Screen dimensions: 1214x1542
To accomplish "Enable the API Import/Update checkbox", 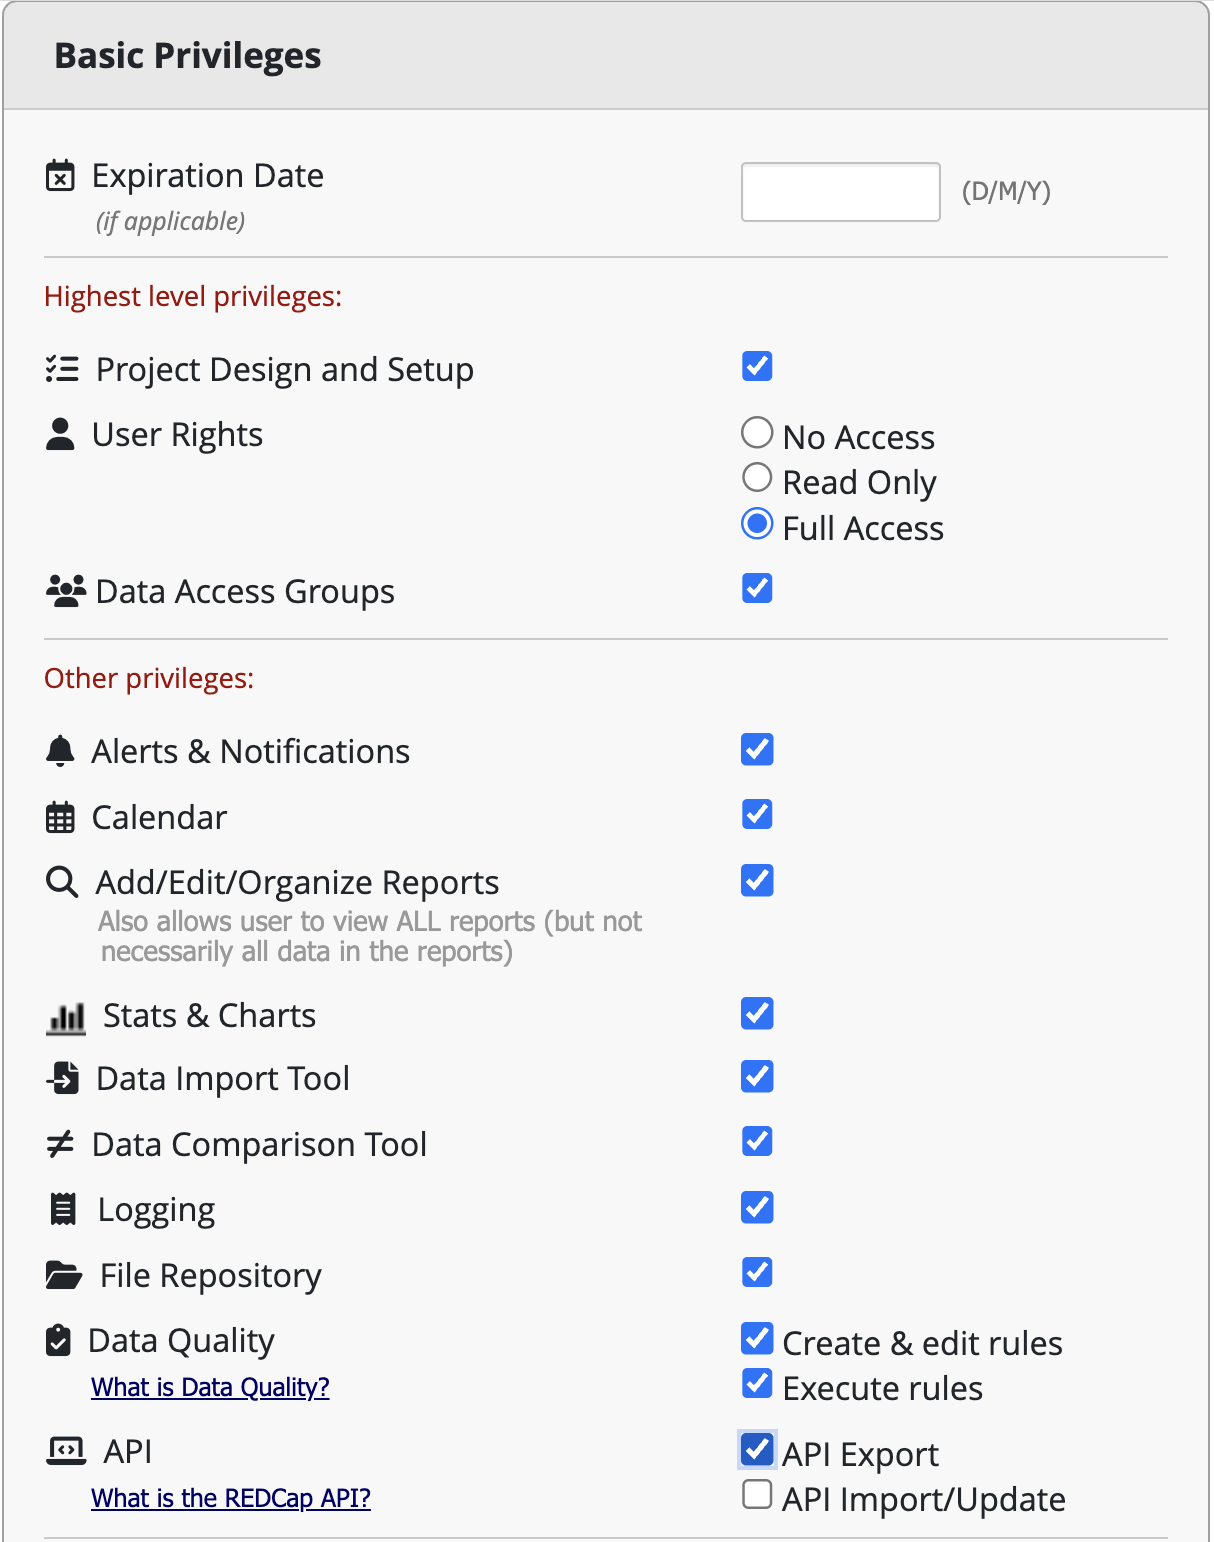I will click(x=757, y=1495).
